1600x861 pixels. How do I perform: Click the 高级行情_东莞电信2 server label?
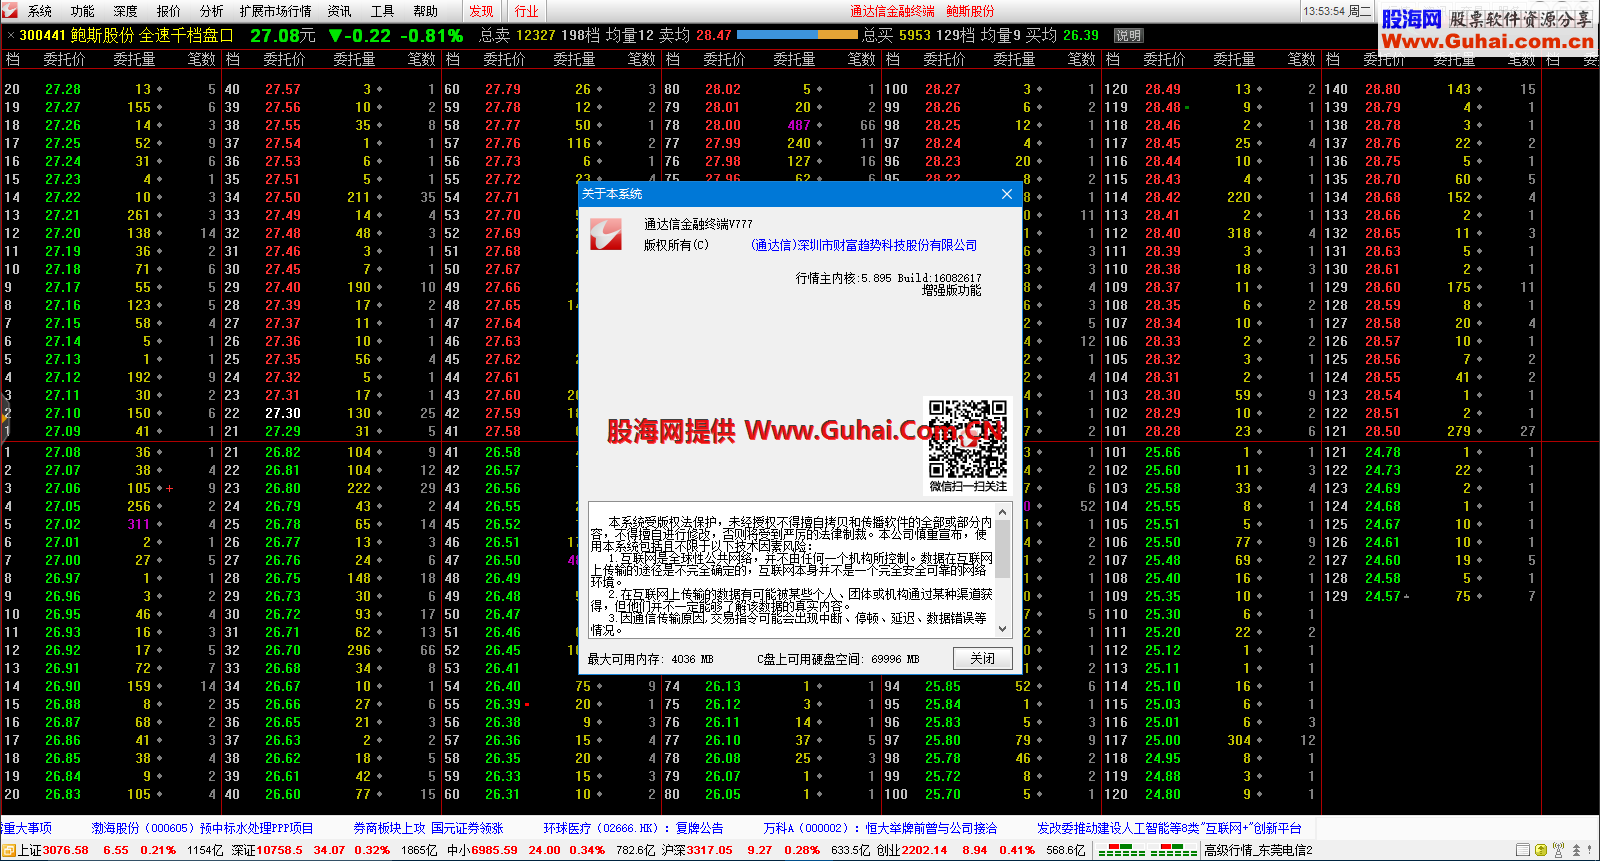tap(1258, 850)
